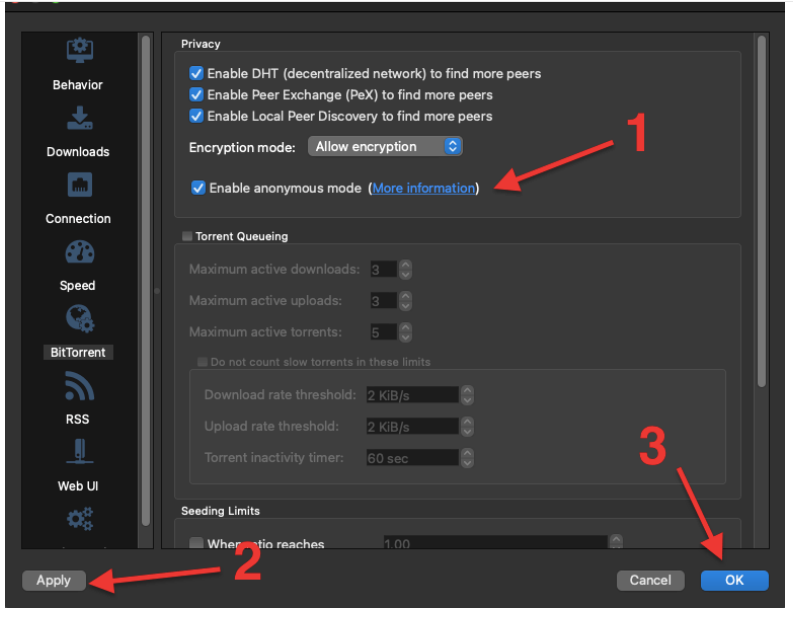Click the Maximum active torrents field

pyautogui.click(x=384, y=332)
